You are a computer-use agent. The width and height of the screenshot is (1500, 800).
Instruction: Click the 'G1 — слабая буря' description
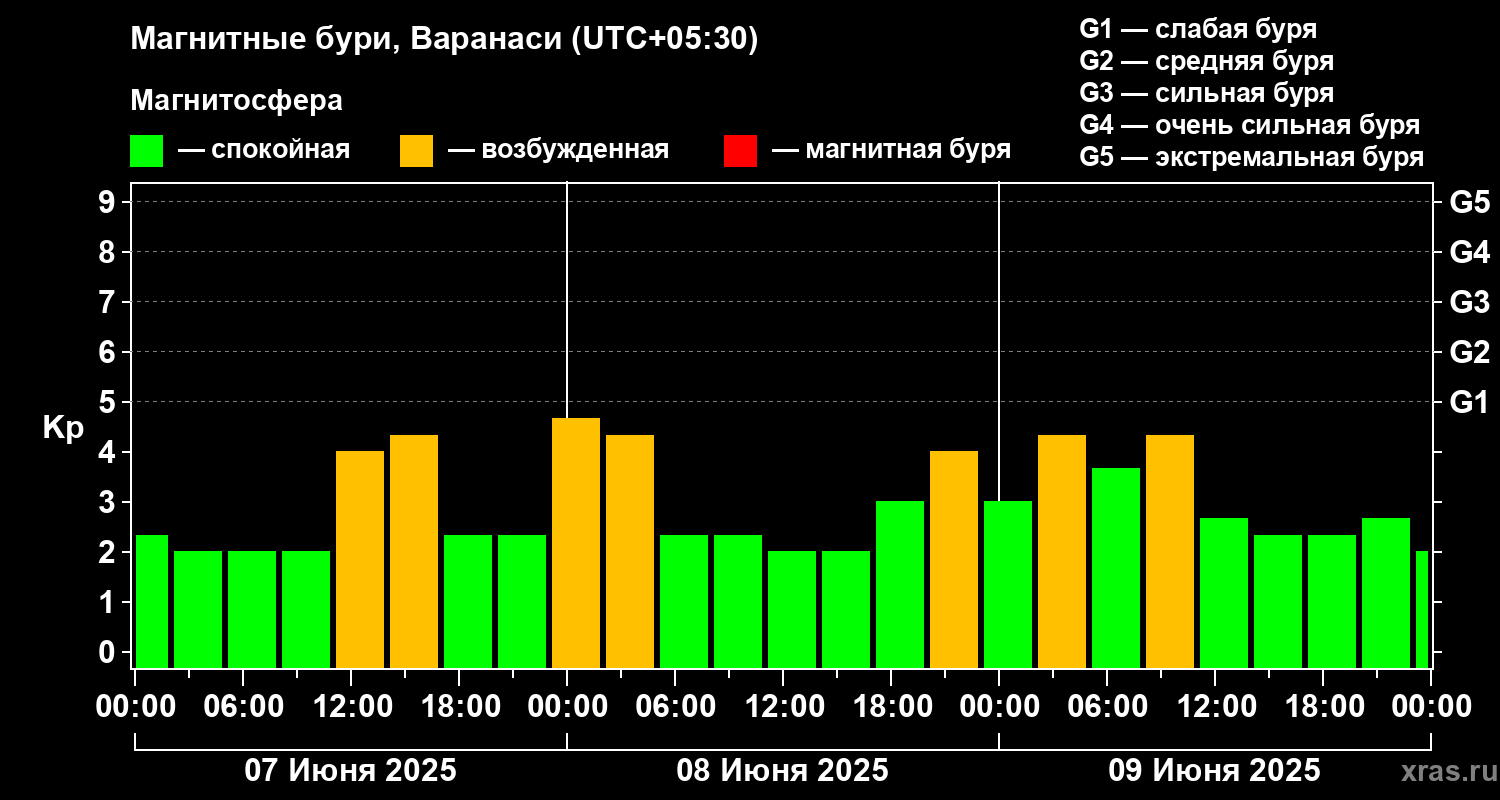(1198, 29)
